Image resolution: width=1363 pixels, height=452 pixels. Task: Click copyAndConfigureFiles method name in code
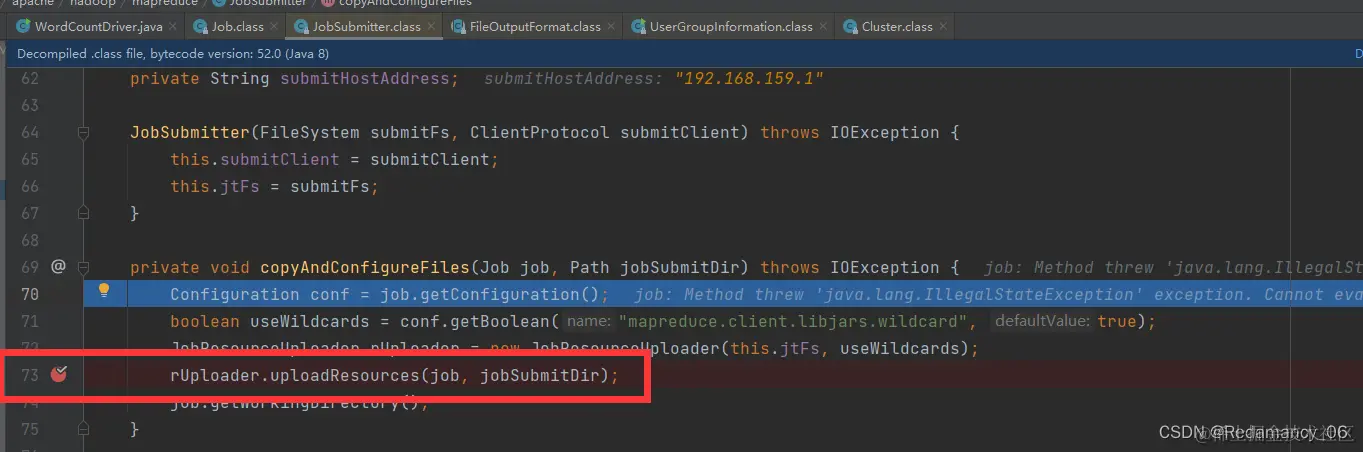point(364,267)
